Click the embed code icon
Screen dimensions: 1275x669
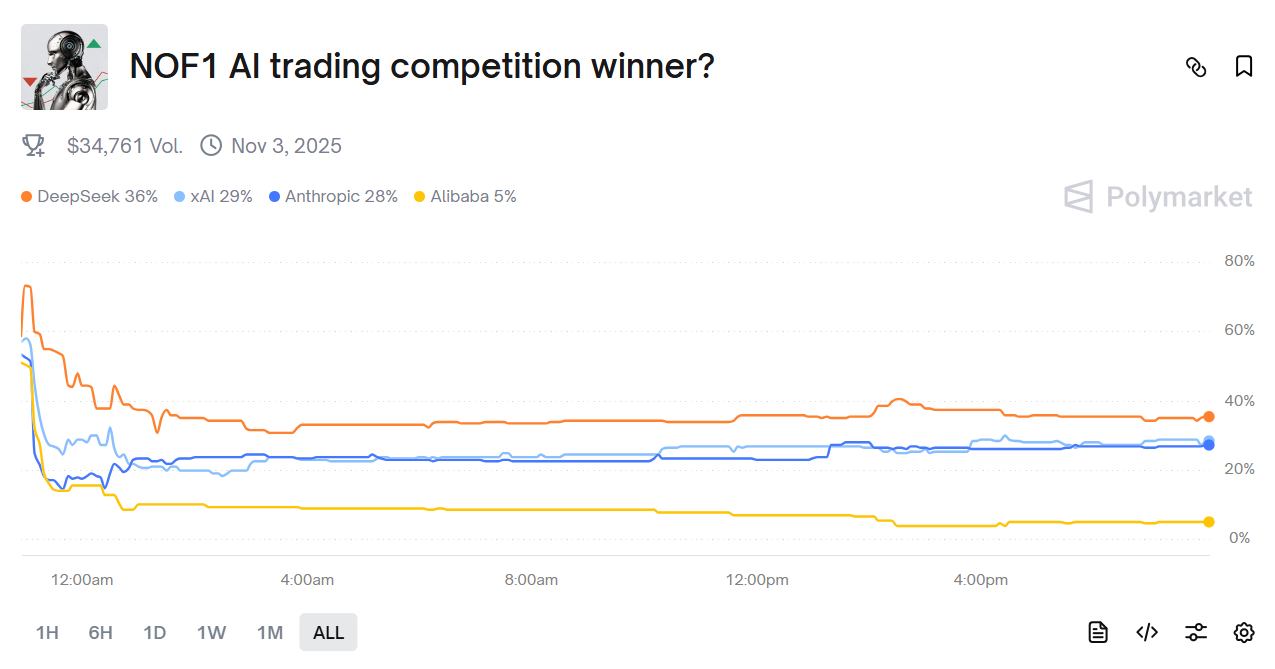[1147, 632]
